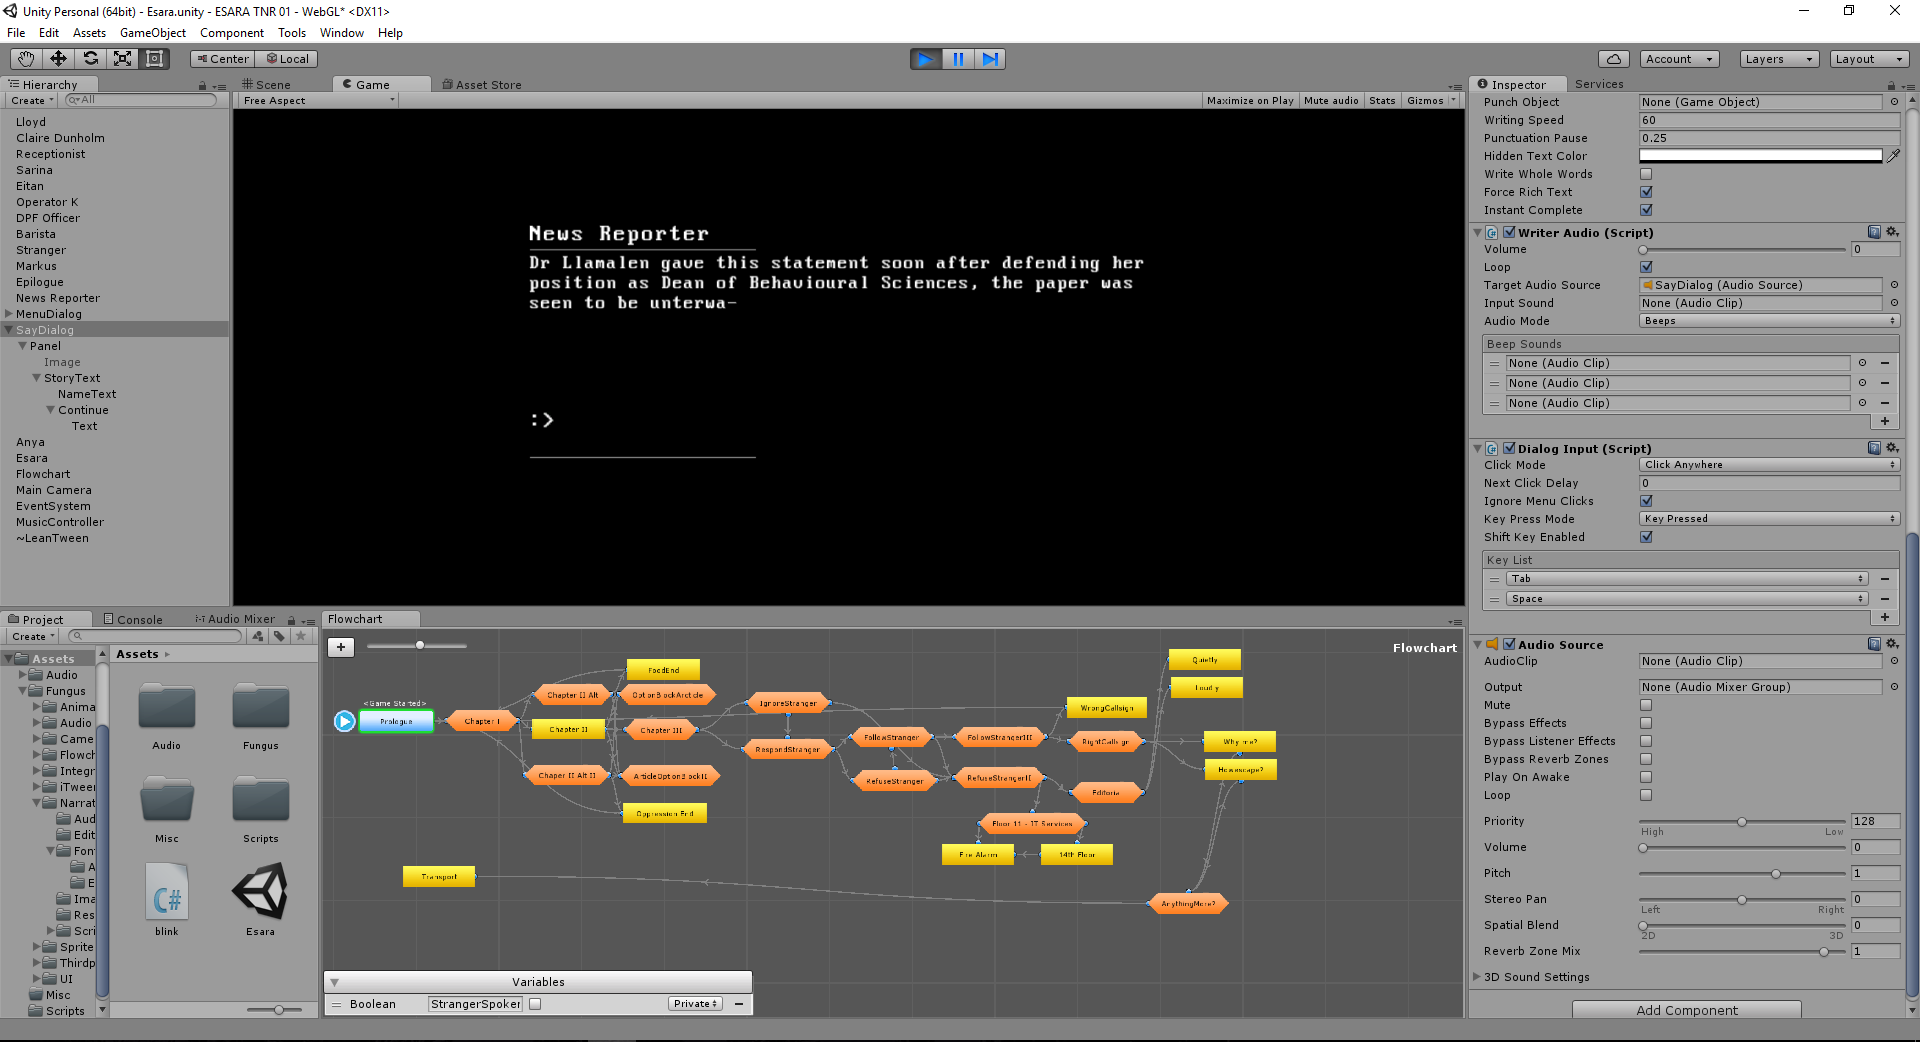Image resolution: width=1920 pixels, height=1042 pixels.
Task: Toggle Bypass Effects checkbox
Action: (1646, 723)
